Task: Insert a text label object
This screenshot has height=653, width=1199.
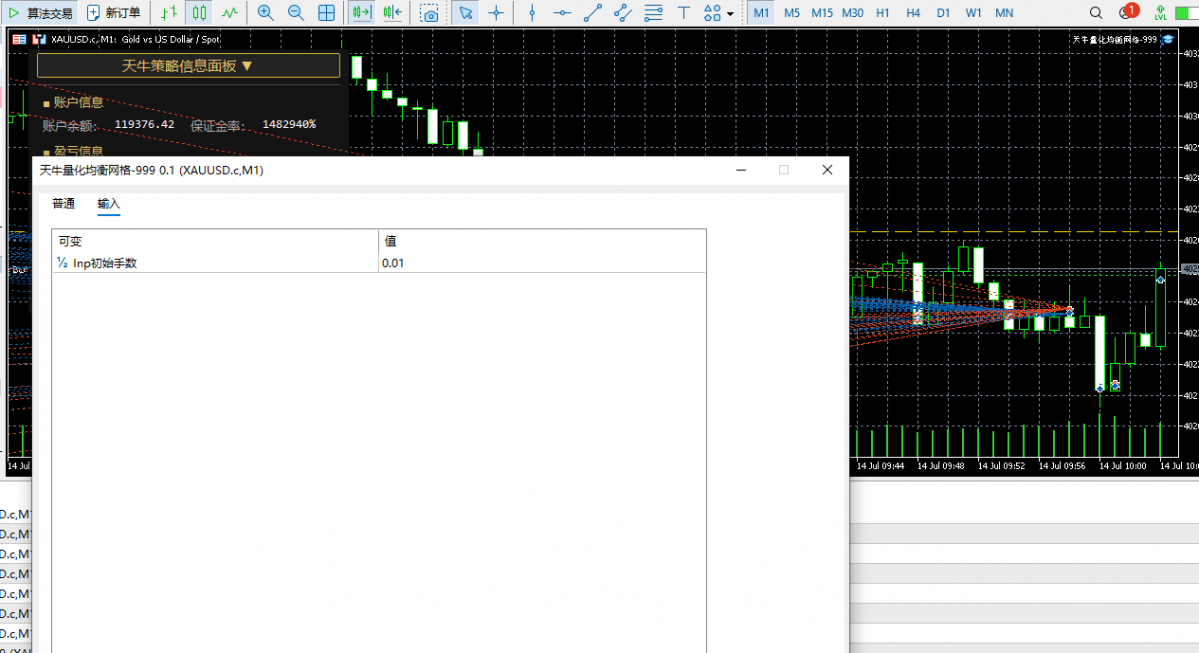Action: [684, 13]
